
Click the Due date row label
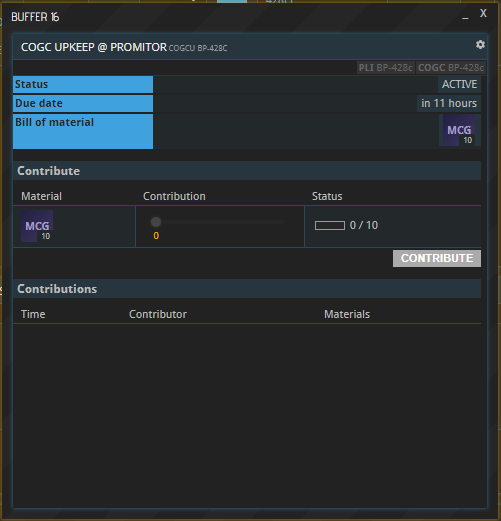click(83, 103)
